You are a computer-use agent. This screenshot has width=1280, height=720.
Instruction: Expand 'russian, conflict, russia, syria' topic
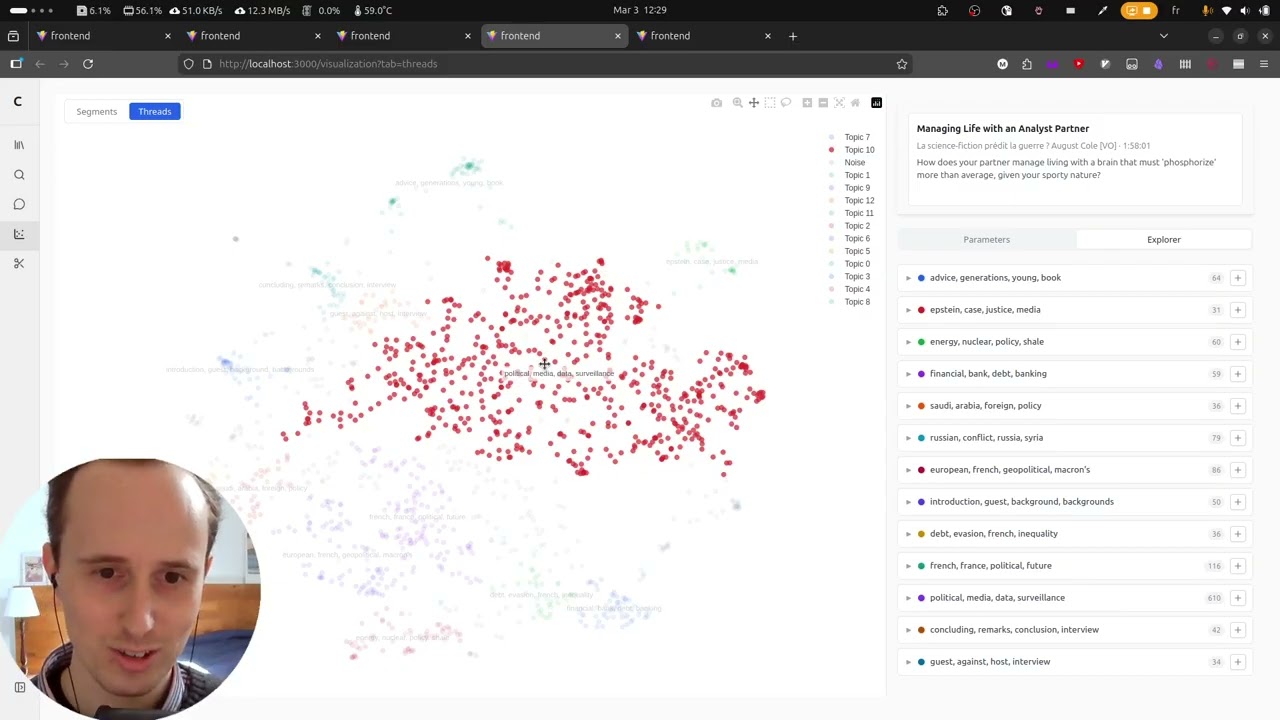909,438
